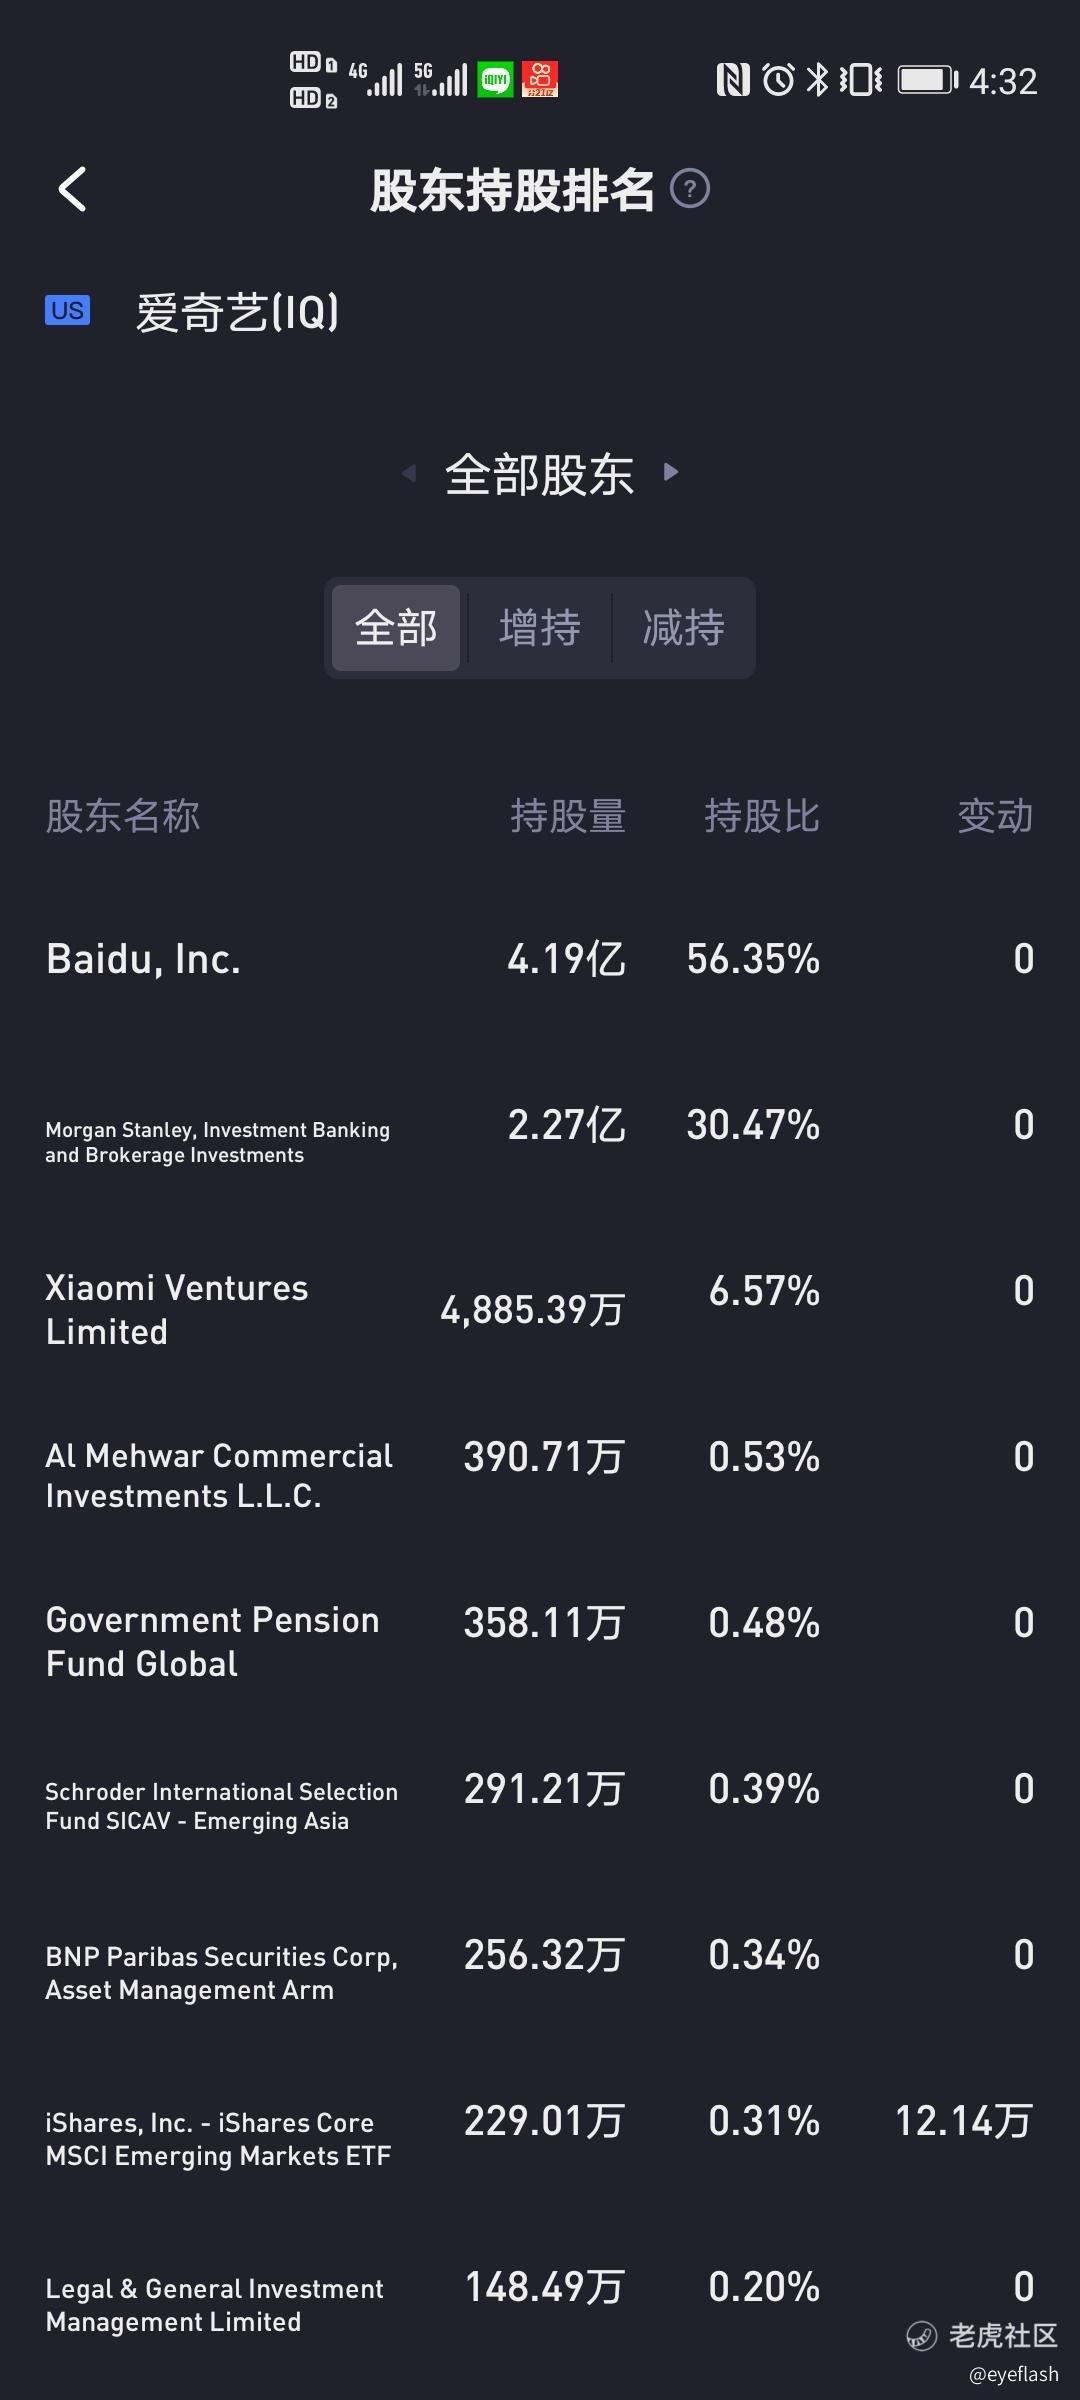Viewport: 1080px width, 2400px height.
Task: Tap the back arrow icon
Action: point(73,189)
